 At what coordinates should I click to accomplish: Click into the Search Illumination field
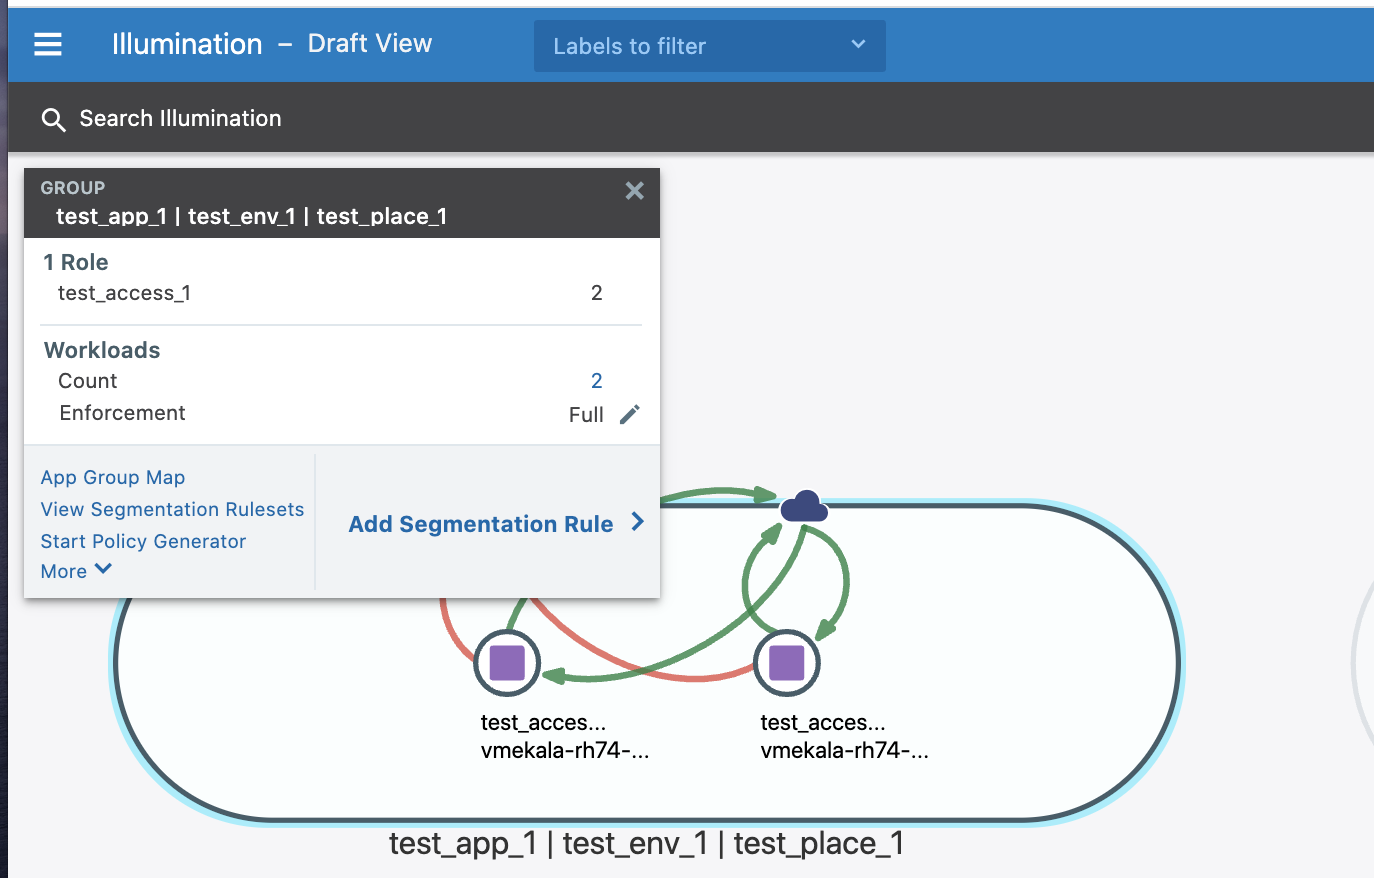pyautogui.click(x=181, y=118)
